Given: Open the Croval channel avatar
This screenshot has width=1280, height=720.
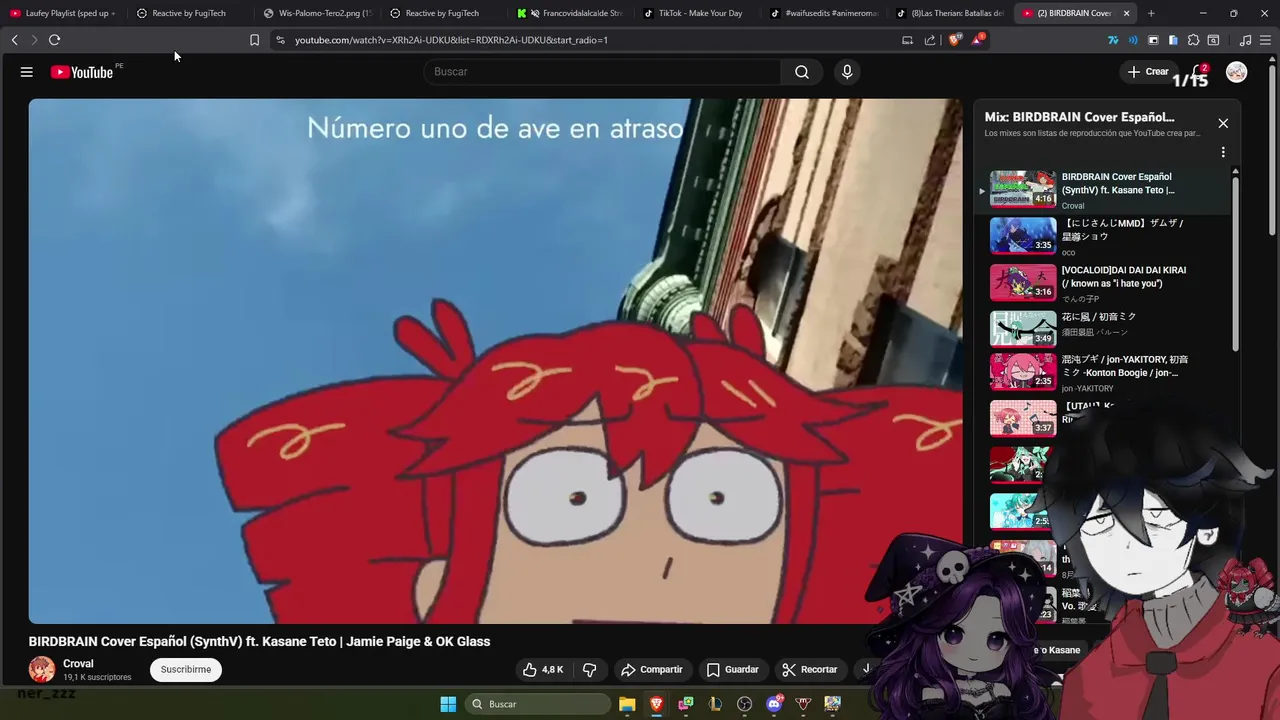Looking at the screenshot, I should (x=42, y=669).
